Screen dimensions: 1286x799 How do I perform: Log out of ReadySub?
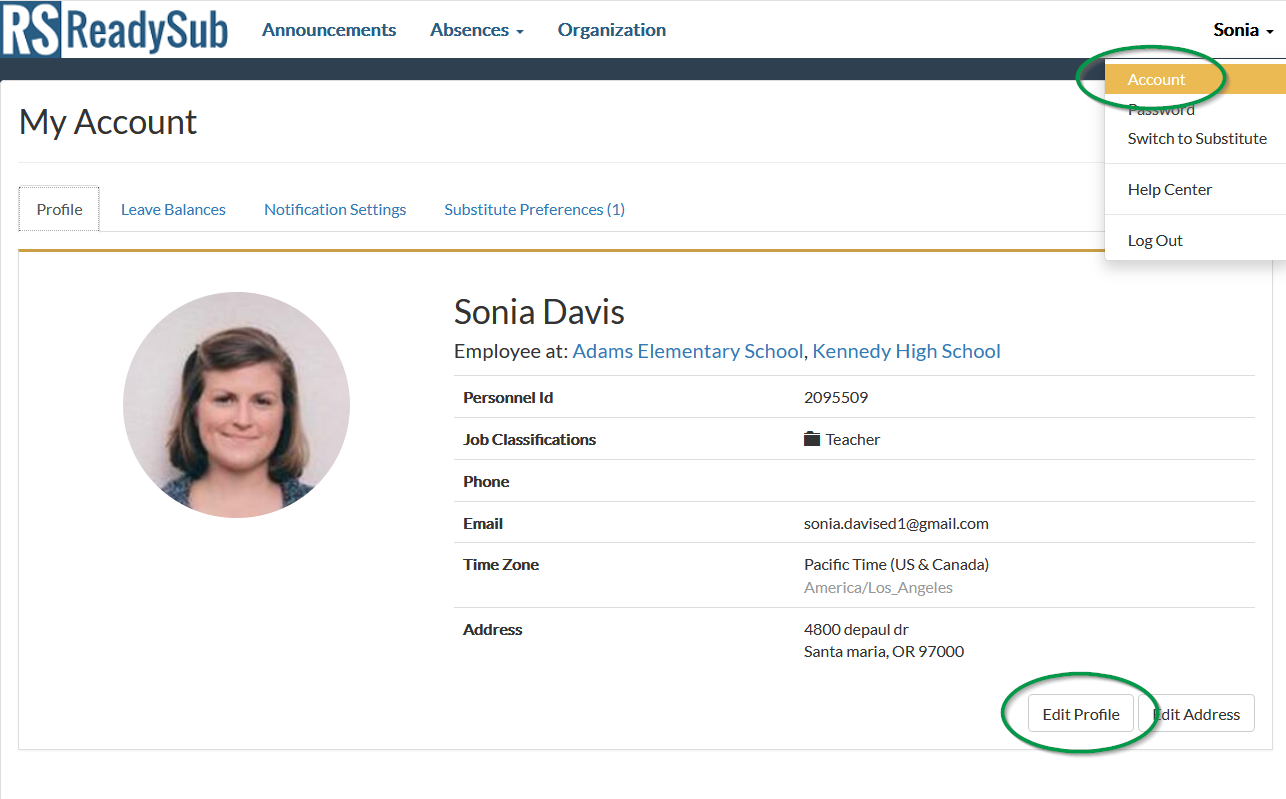[1155, 240]
